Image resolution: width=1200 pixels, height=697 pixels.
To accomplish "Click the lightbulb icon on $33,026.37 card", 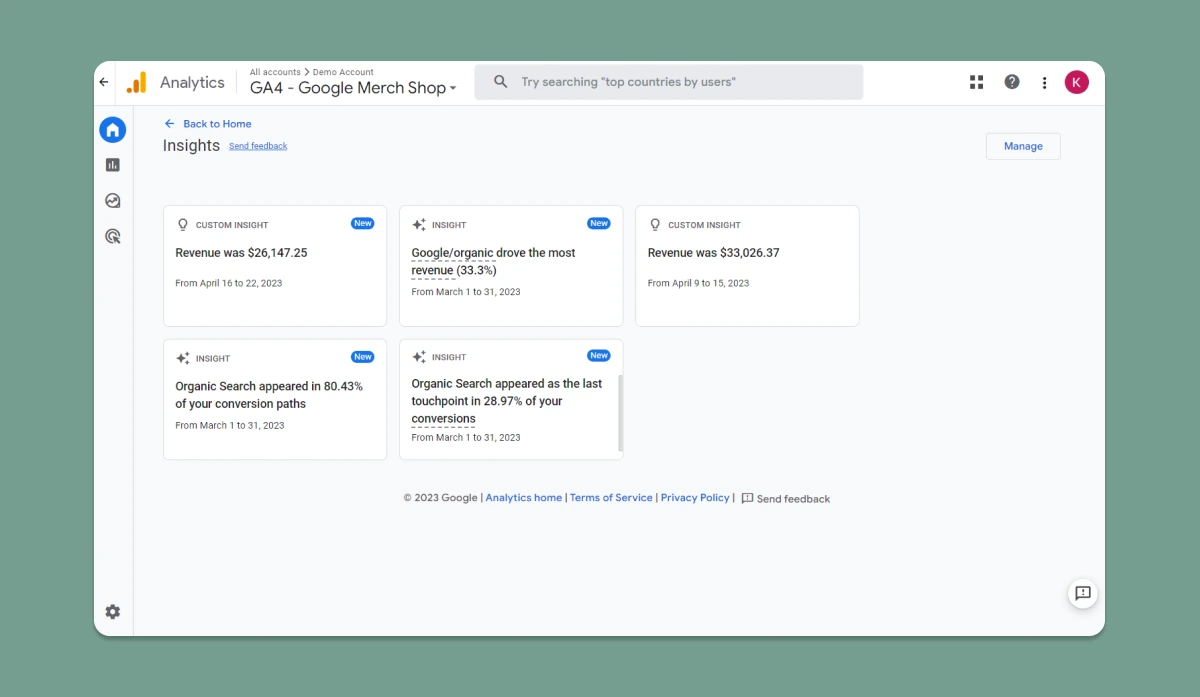I will tap(655, 225).
